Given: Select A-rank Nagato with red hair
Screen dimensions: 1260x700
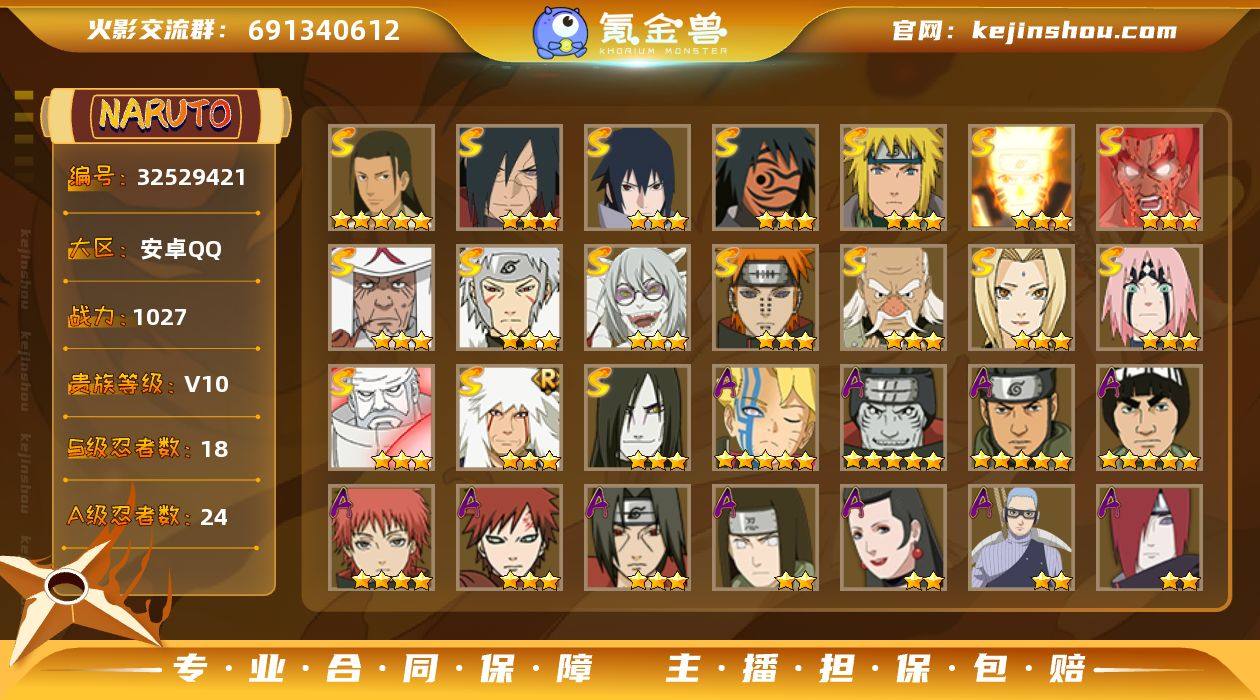Looking at the screenshot, I should (x=1150, y=538).
